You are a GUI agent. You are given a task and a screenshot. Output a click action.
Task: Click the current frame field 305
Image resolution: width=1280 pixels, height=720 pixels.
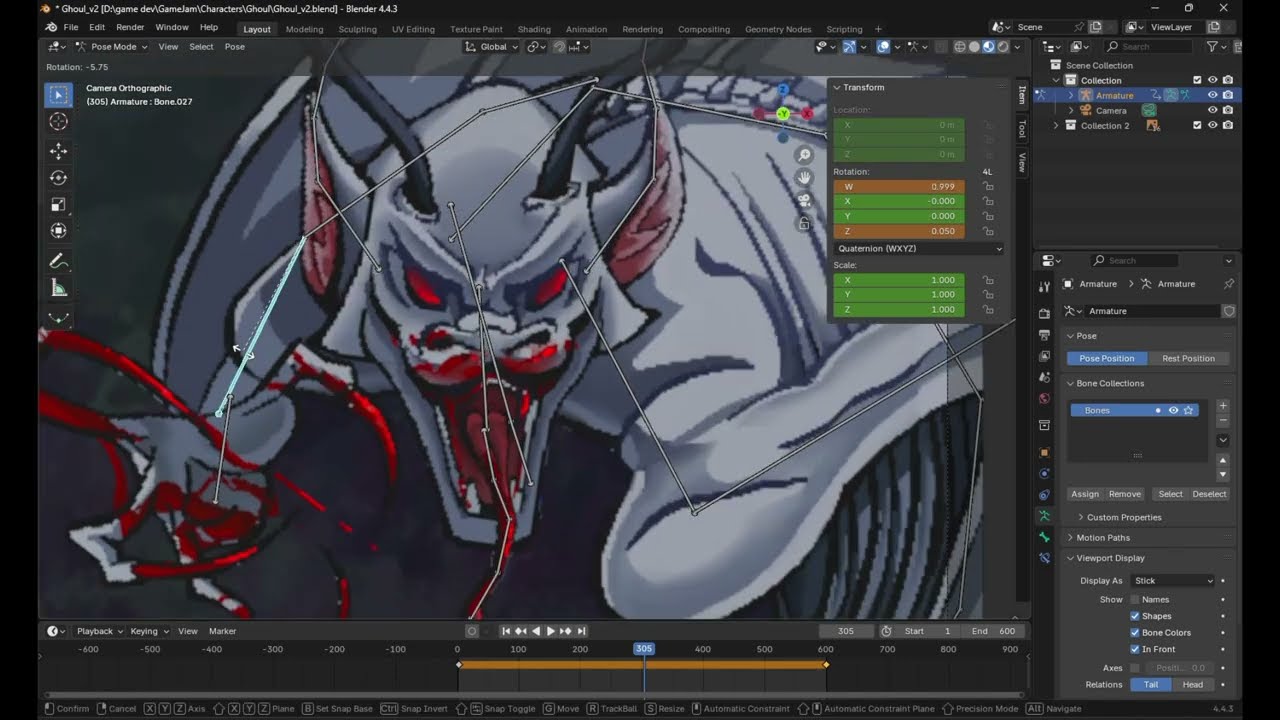[846, 631]
